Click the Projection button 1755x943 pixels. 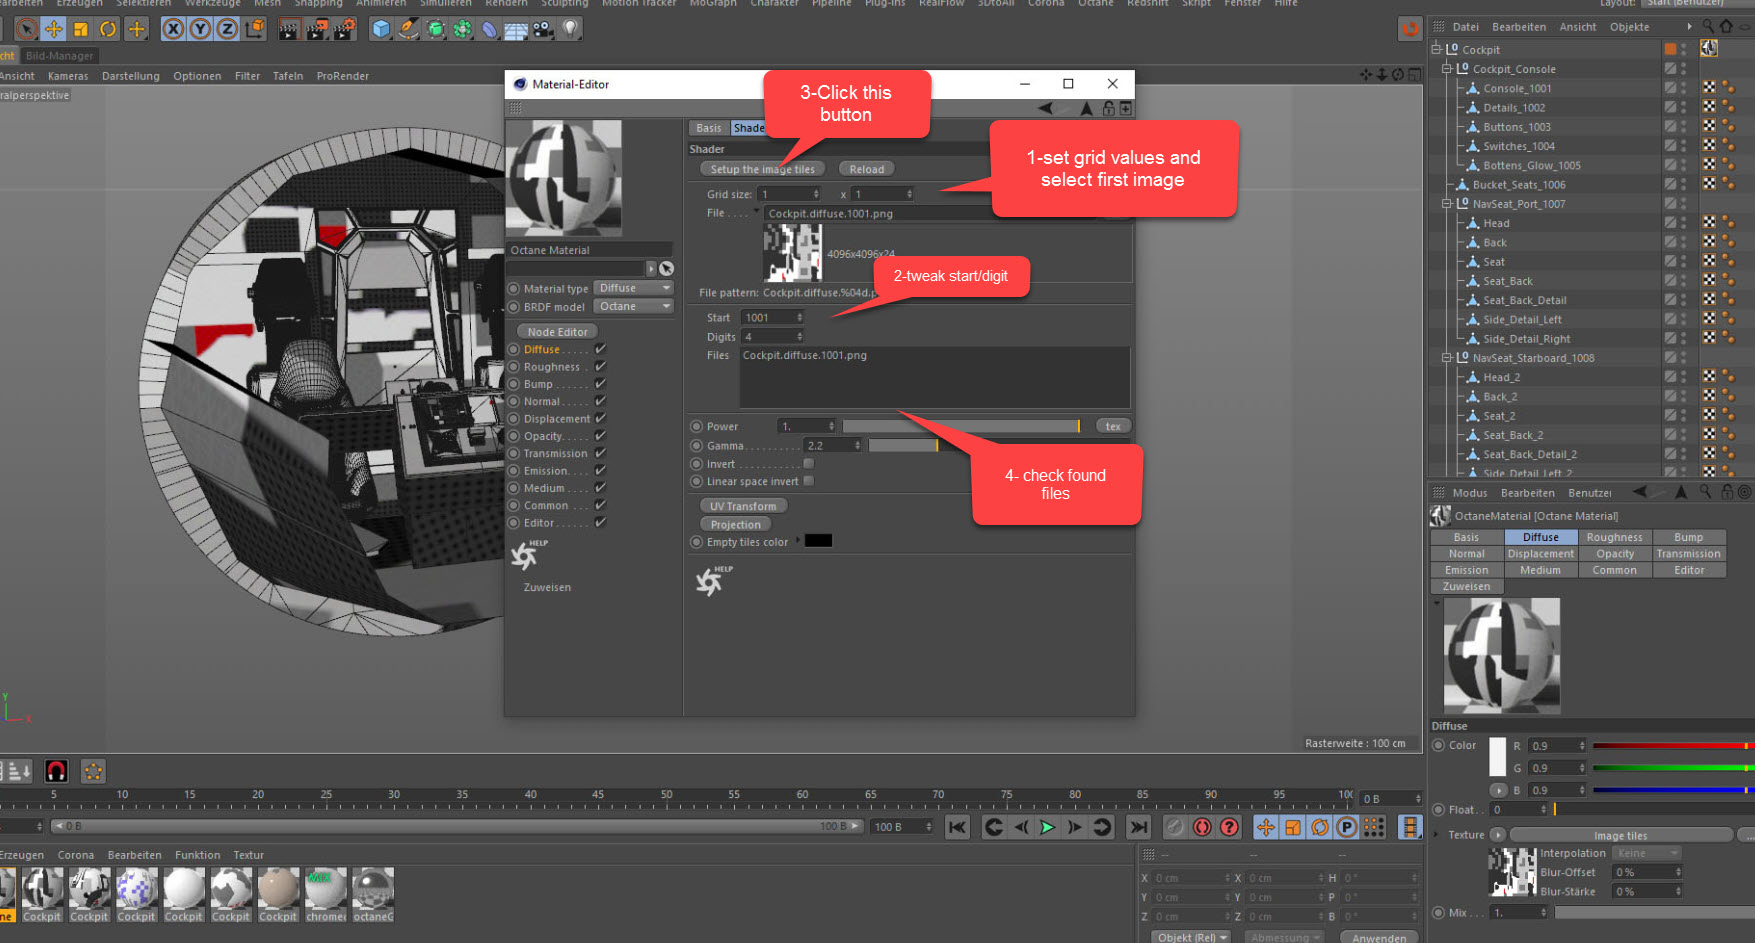coord(736,524)
